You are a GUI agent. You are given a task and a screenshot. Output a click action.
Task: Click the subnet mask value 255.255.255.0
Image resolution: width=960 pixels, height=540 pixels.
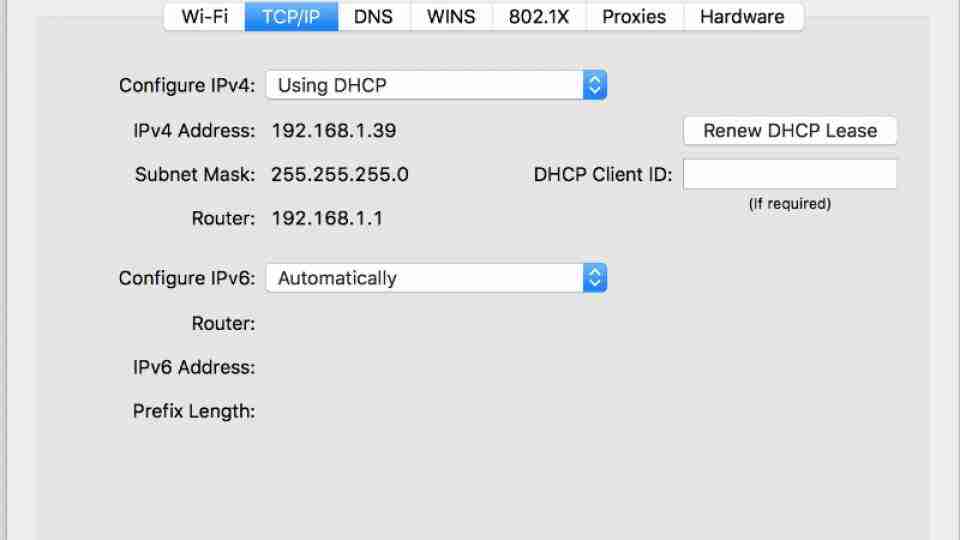339,175
